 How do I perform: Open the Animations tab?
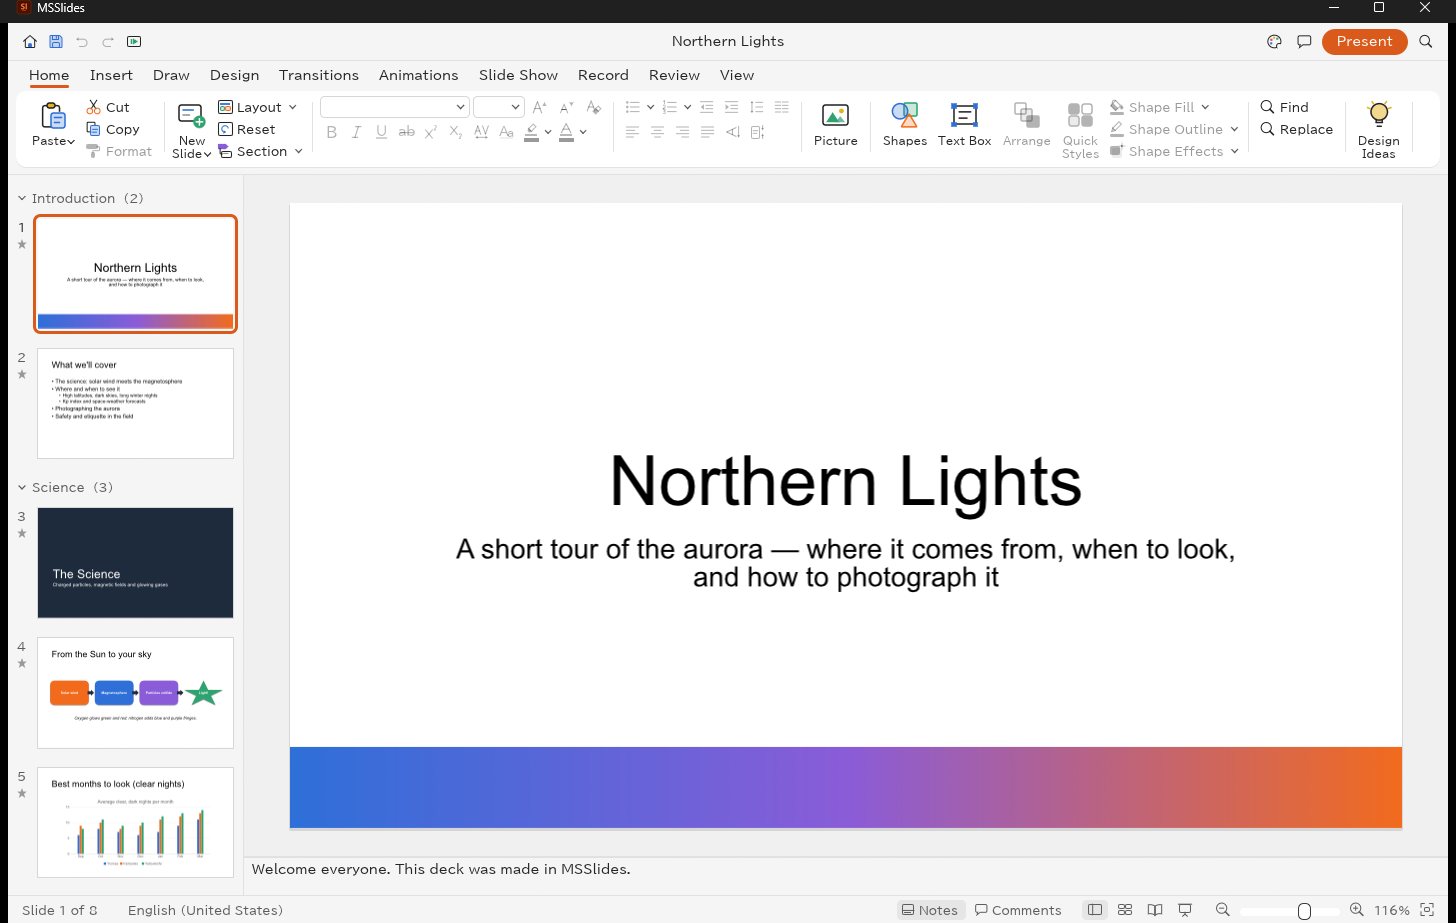(418, 75)
